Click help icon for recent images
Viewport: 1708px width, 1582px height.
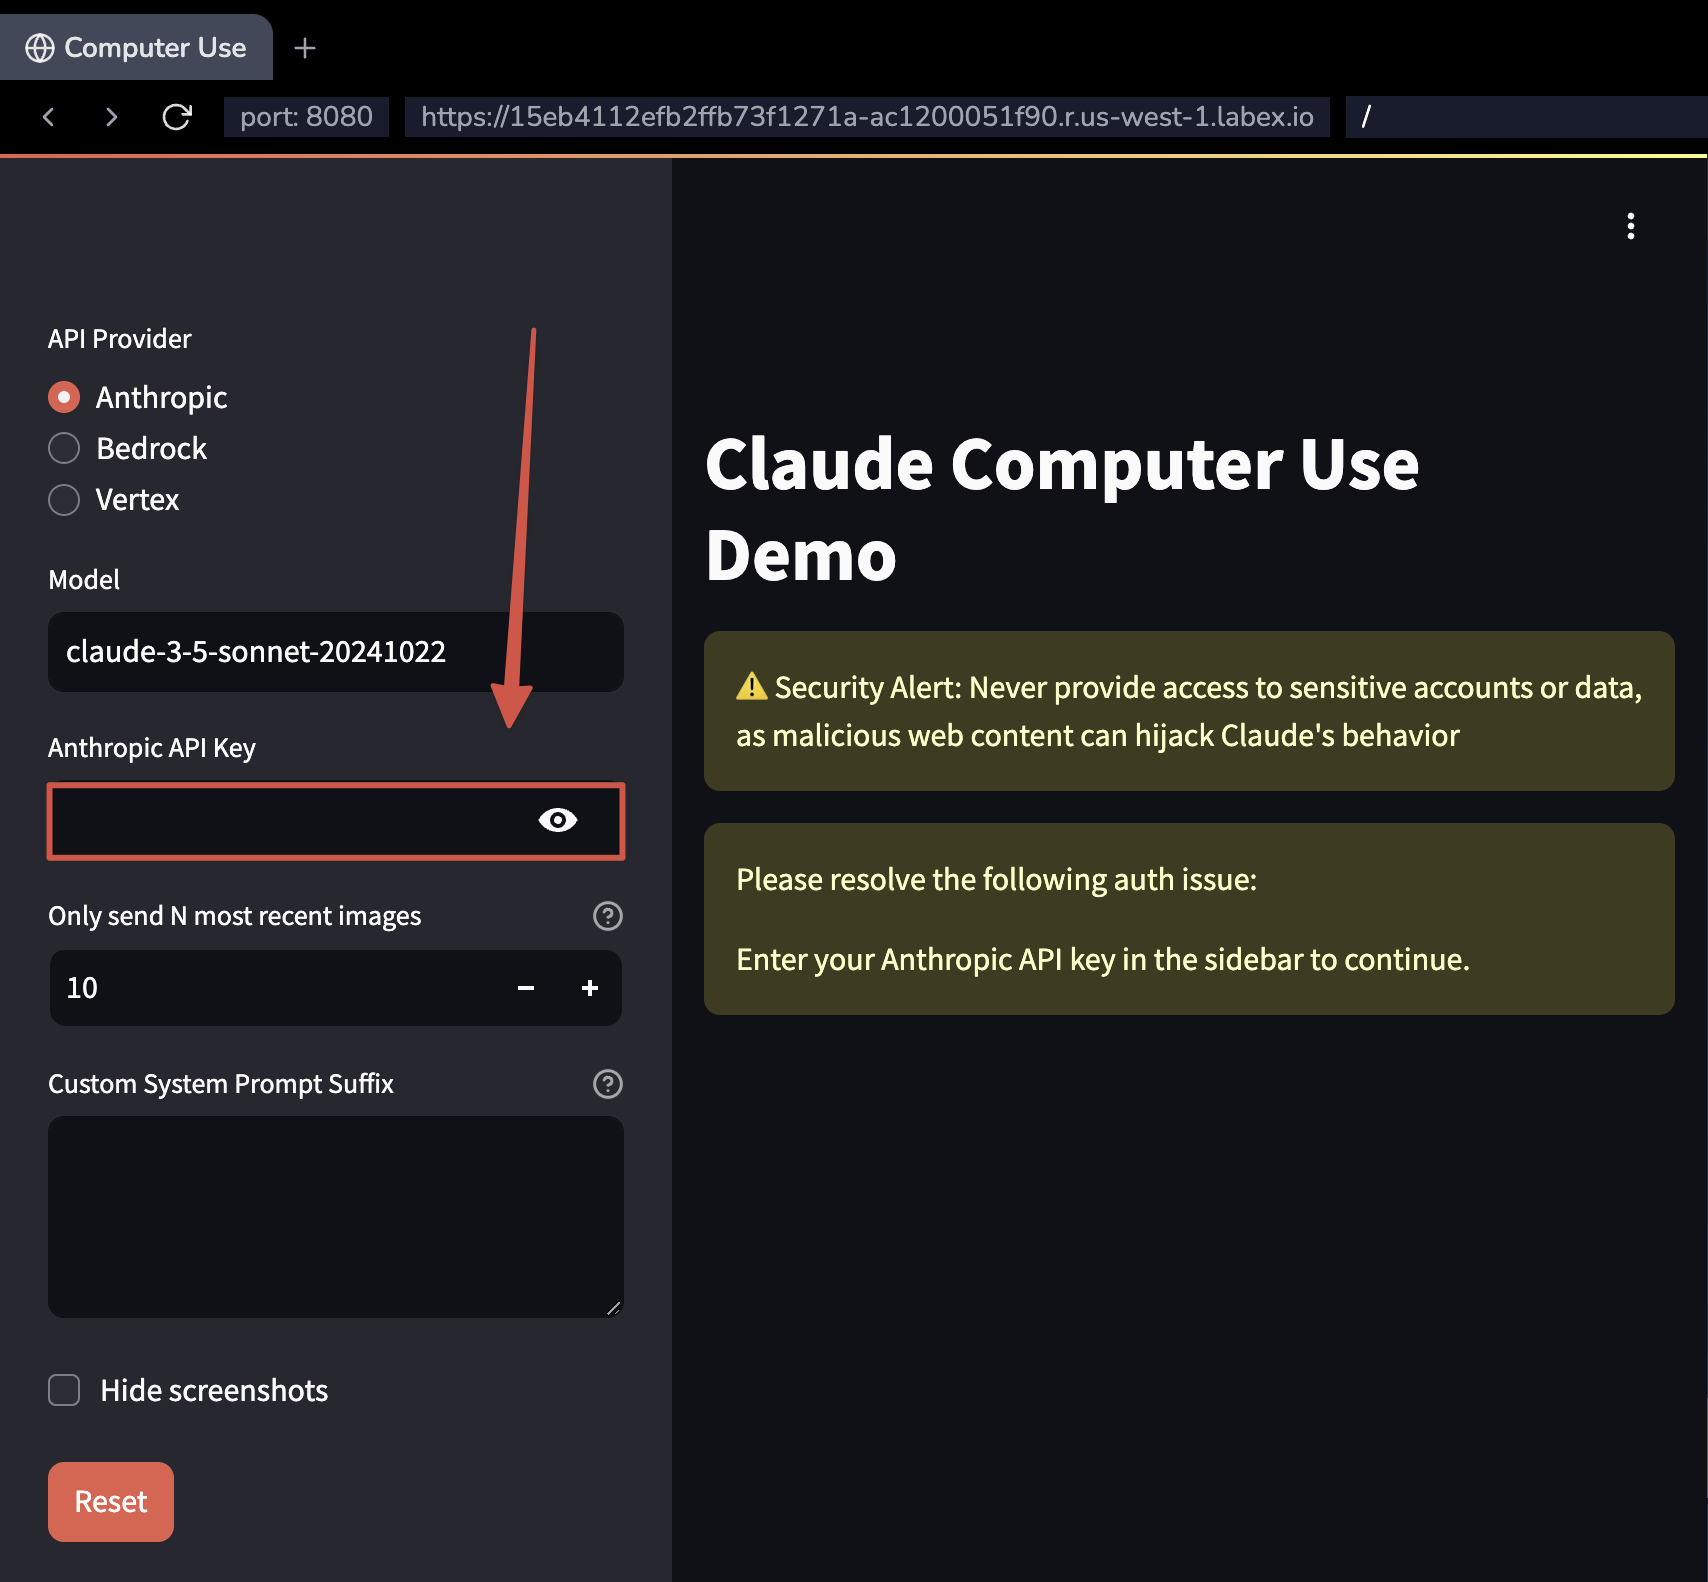pos(607,916)
